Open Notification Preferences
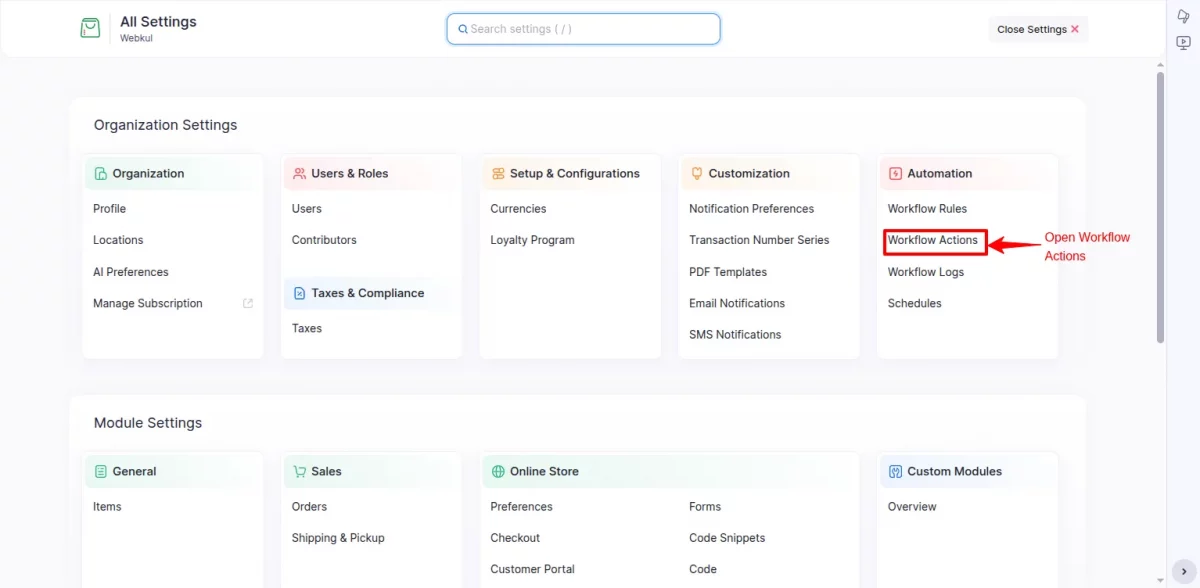This screenshot has width=1200, height=588. click(751, 209)
